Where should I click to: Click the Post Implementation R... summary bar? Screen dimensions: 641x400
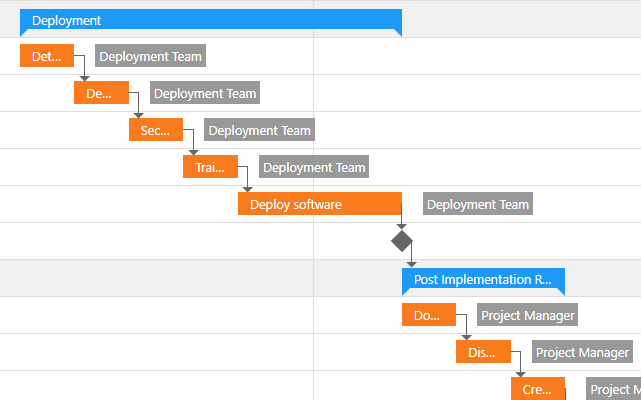coord(483,280)
